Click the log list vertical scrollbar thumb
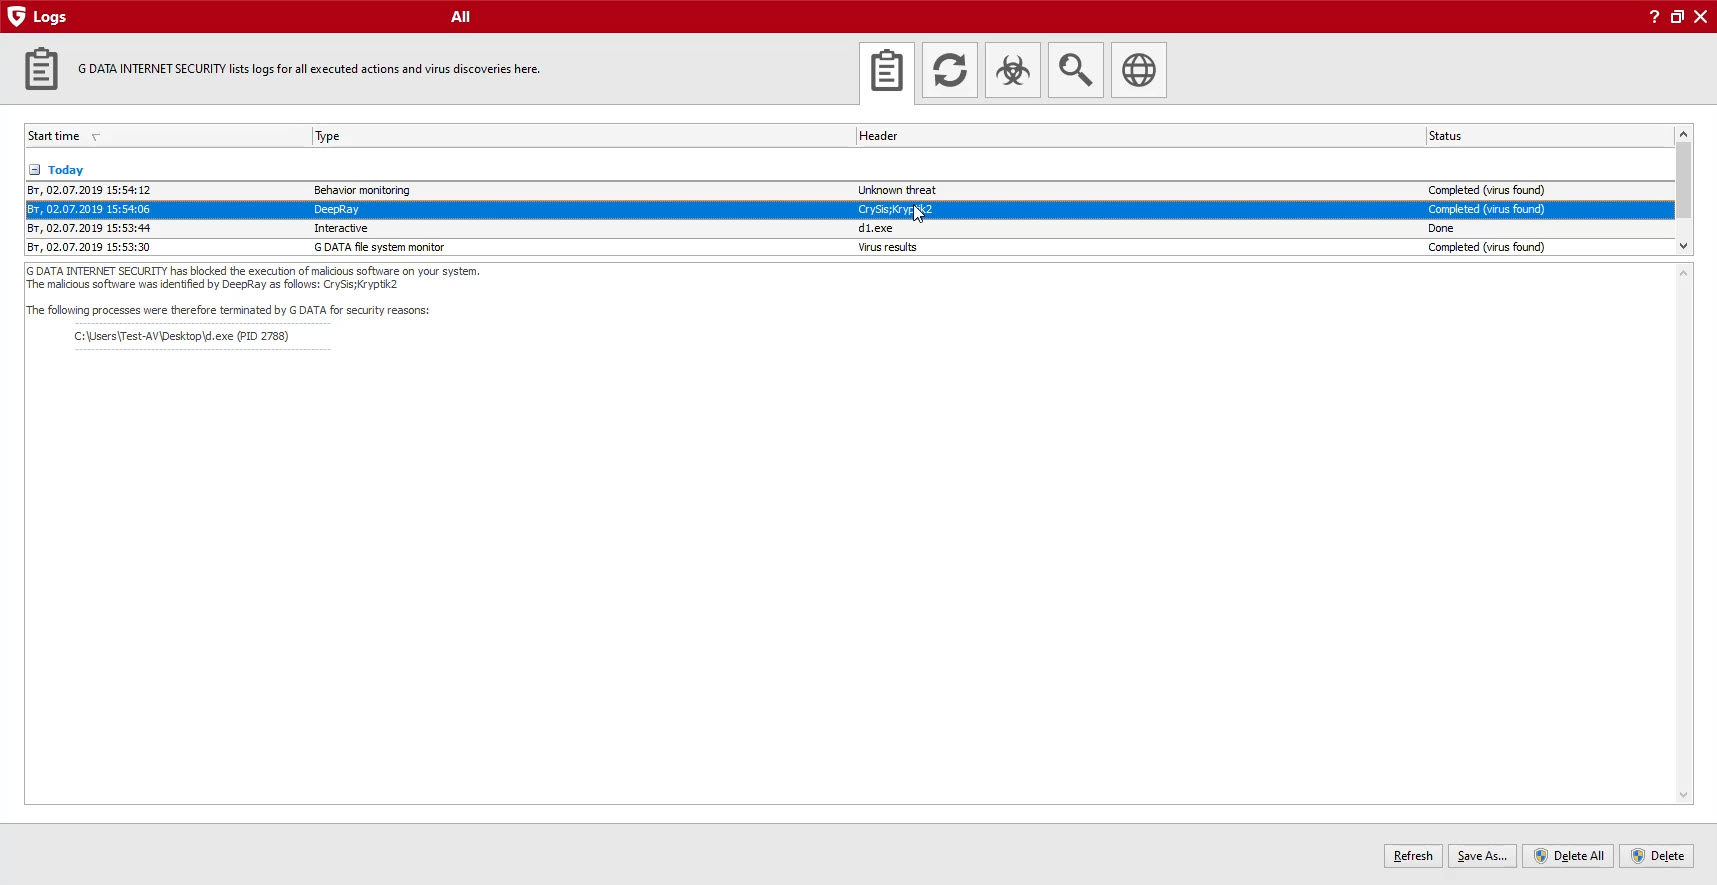1717x885 pixels. [1684, 180]
